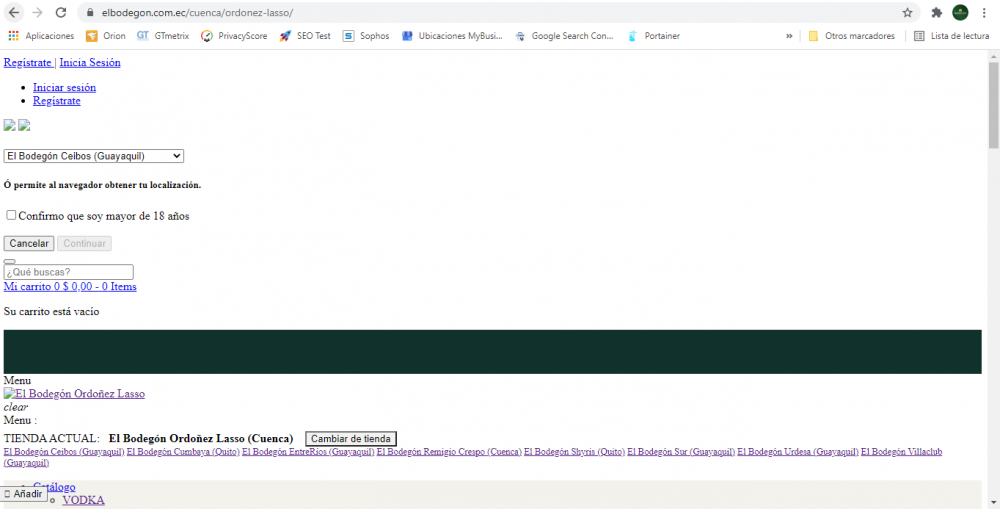Click the padlock site info icon
The image size is (1000, 509).
pyautogui.click(x=90, y=13)
